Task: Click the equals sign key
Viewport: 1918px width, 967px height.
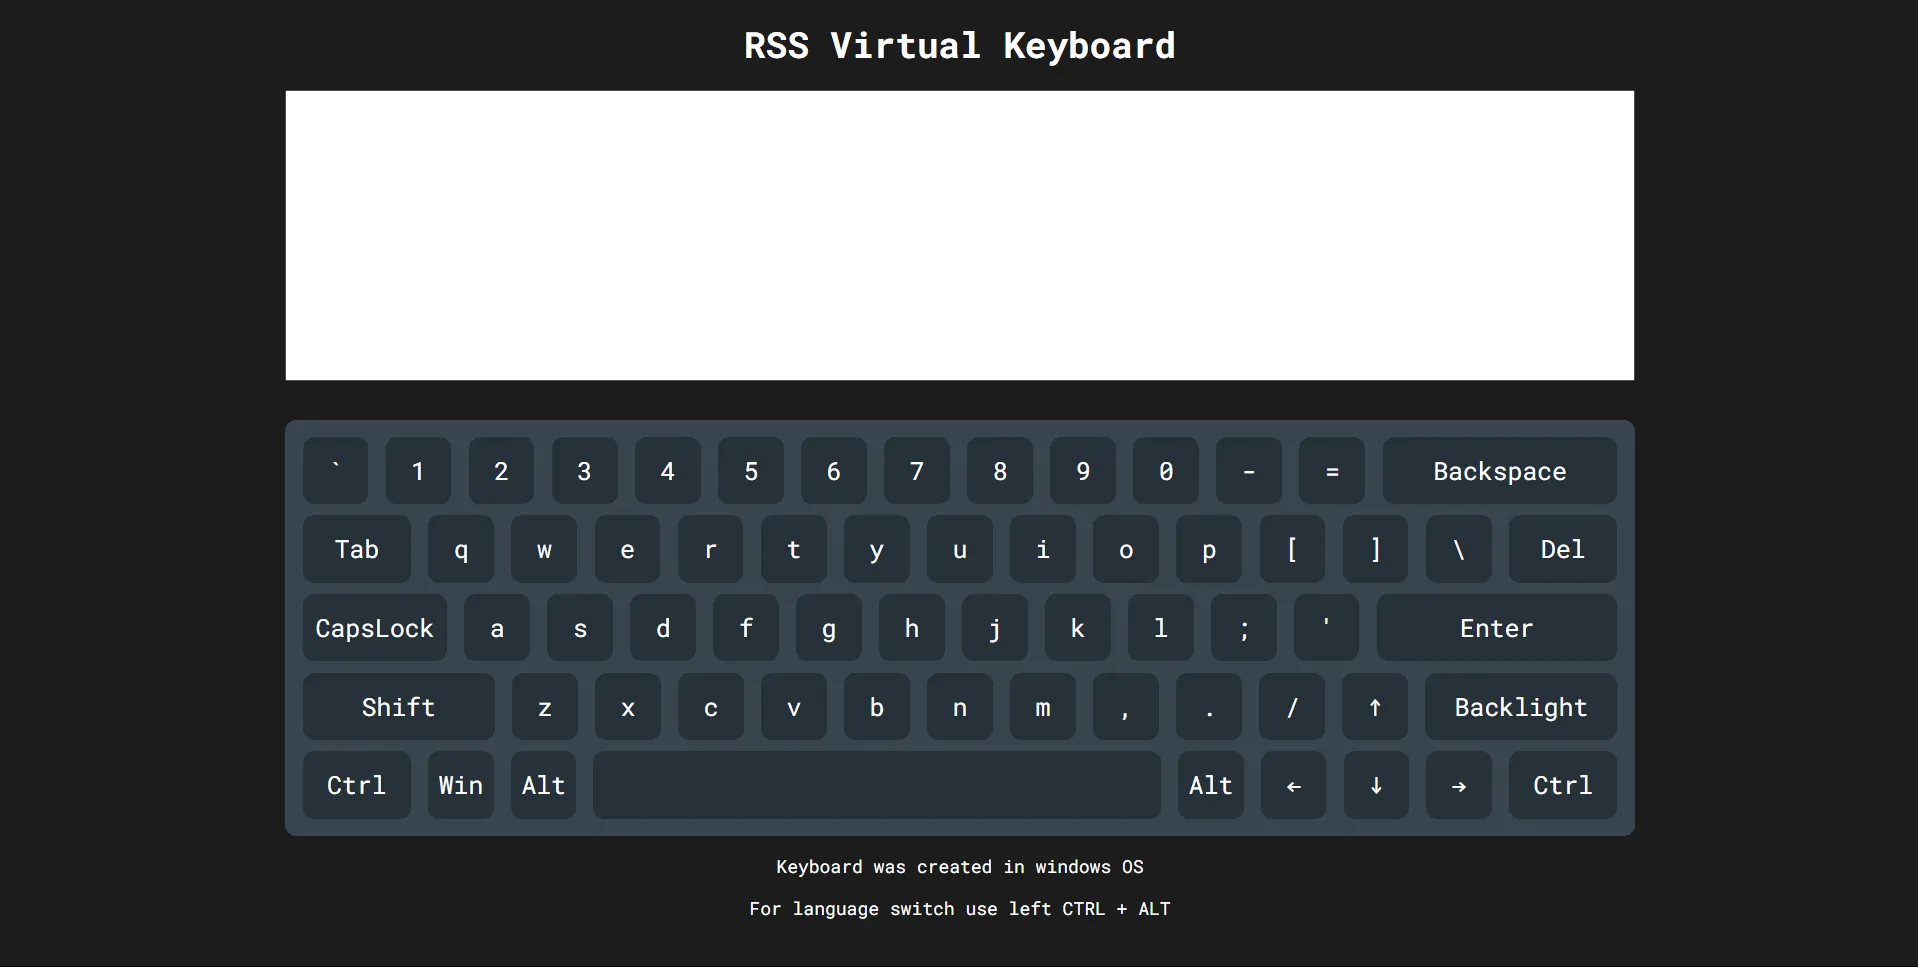Action: pos(1332,471)
